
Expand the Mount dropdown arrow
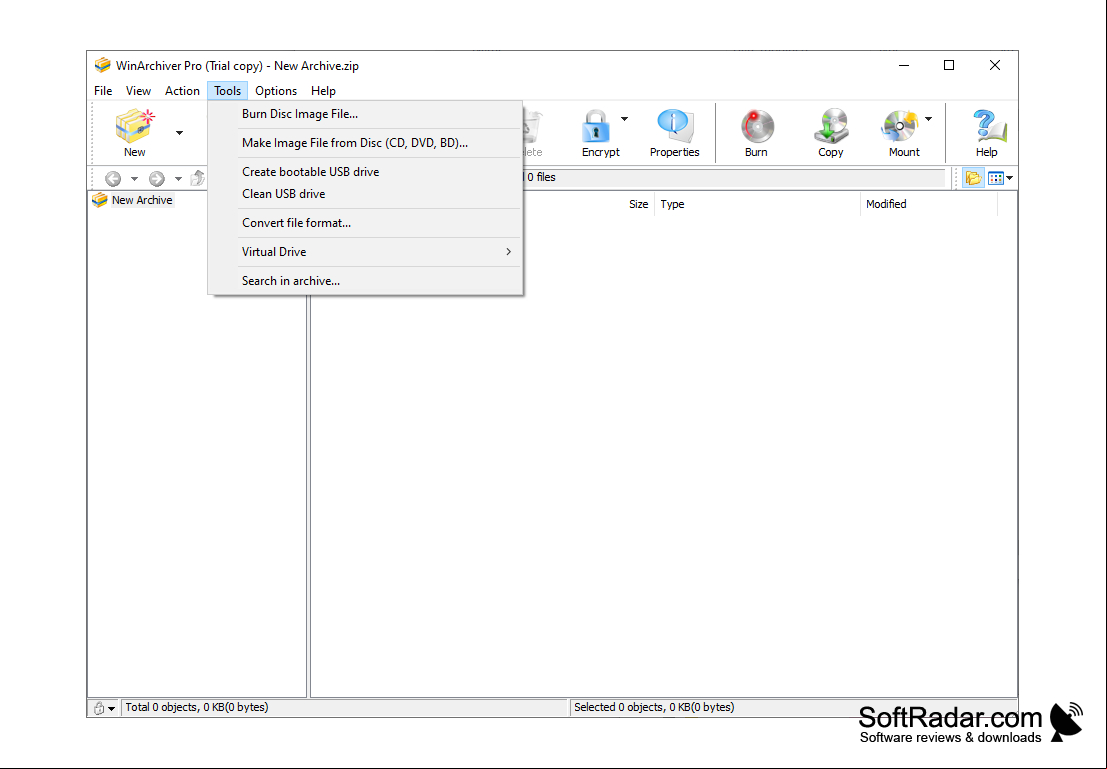928,119
